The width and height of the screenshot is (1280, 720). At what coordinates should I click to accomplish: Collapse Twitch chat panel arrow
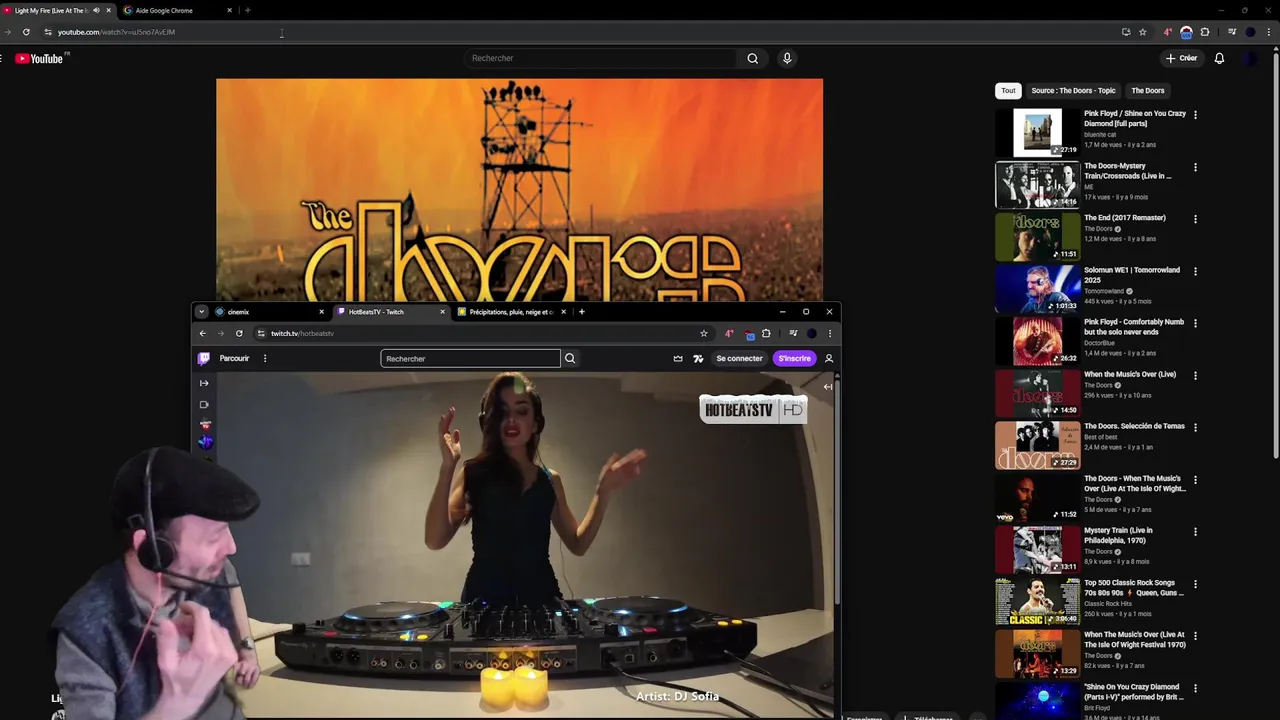click(827, 386)
